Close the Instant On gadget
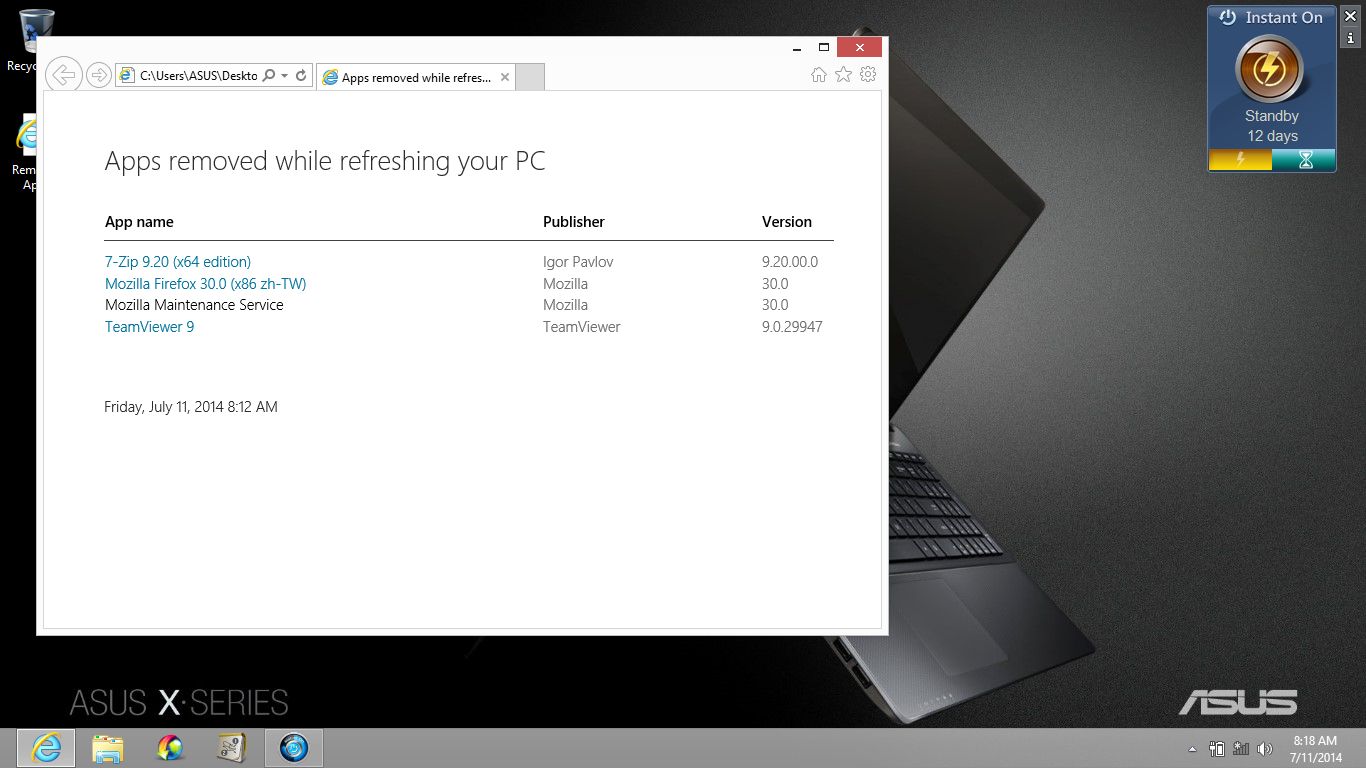Screen dimensions: 1366x768 click(x=1350, y=16)
